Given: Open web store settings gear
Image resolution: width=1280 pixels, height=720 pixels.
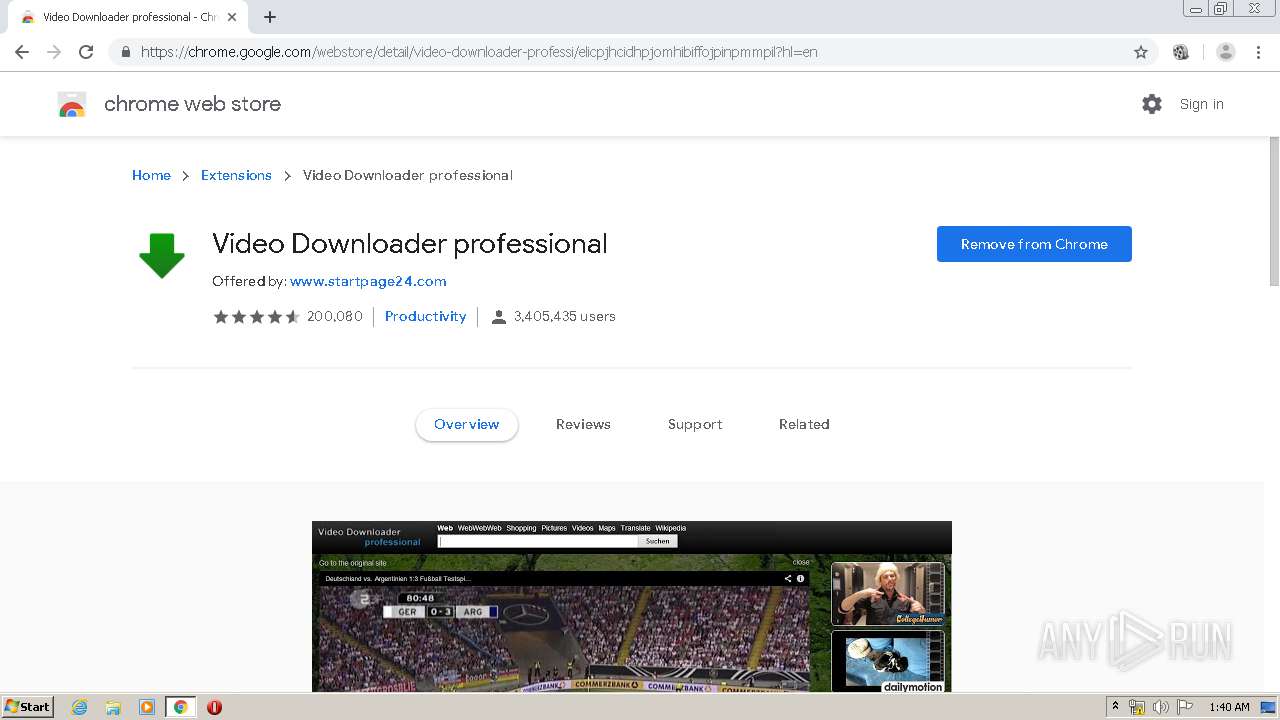Looking at the screenshot, I should (x=1152, y=104).
